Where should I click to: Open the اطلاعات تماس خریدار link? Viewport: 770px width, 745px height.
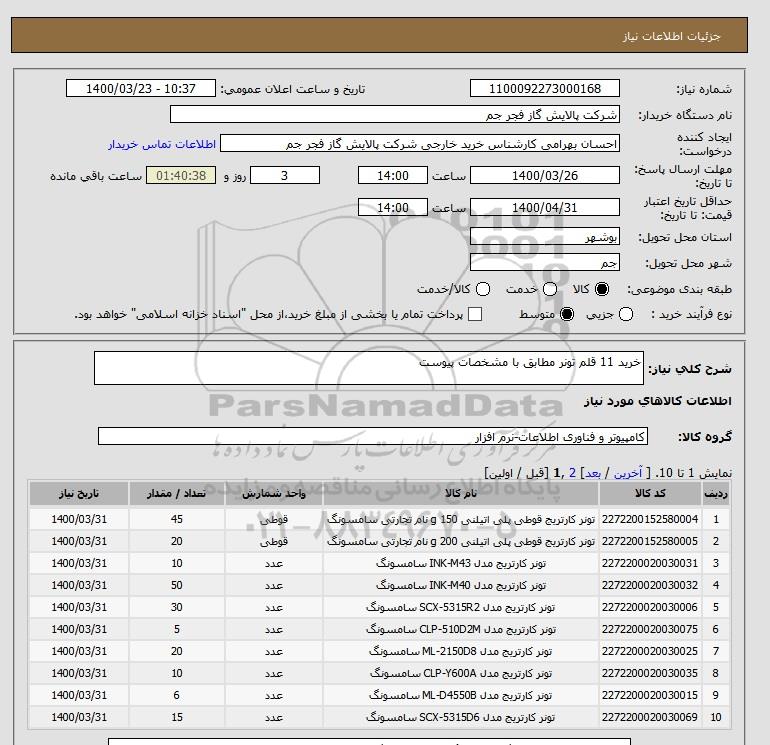click(162, 144)
